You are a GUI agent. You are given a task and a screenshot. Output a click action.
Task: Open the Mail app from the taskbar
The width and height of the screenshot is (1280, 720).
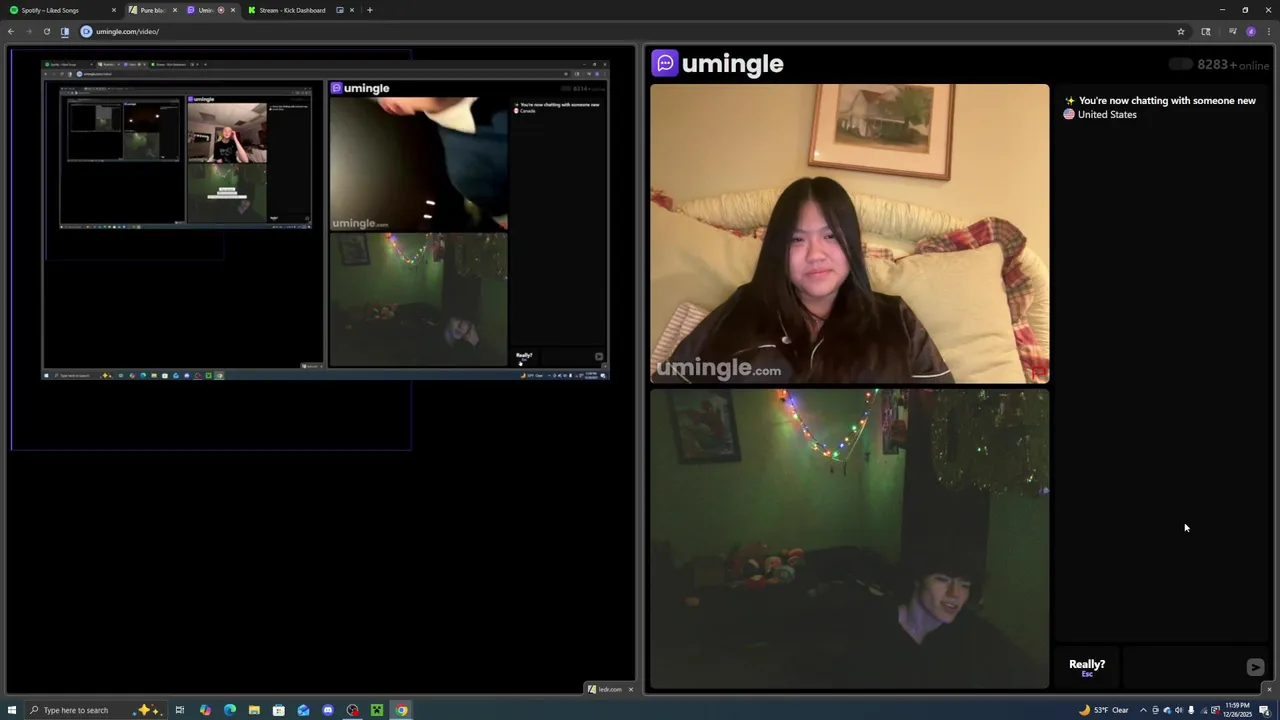[x=303, y=710]
